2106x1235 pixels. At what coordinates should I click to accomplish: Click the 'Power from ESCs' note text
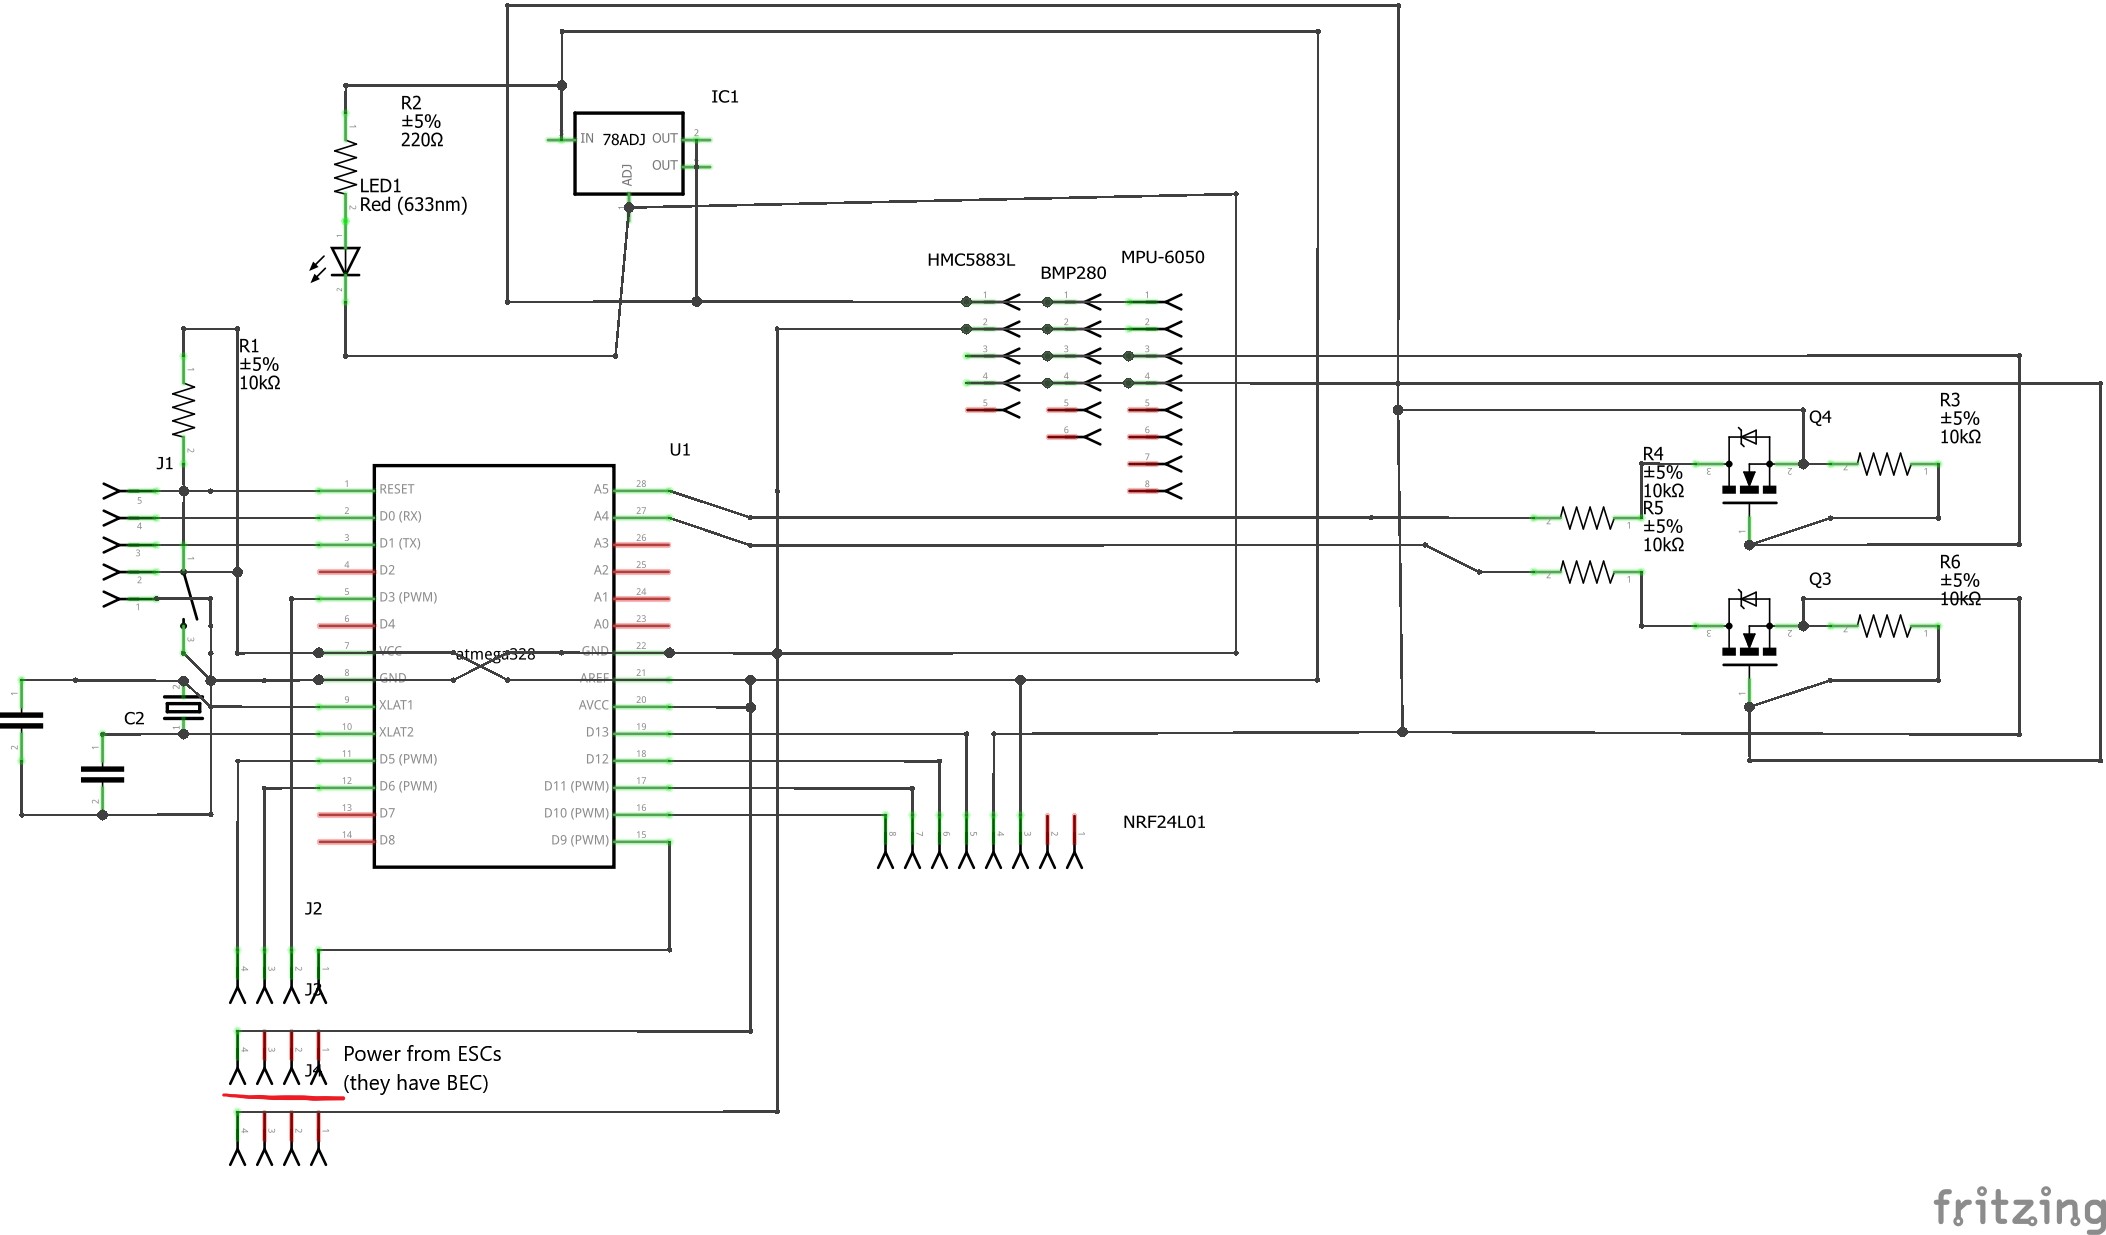[x=422, y=1054]
